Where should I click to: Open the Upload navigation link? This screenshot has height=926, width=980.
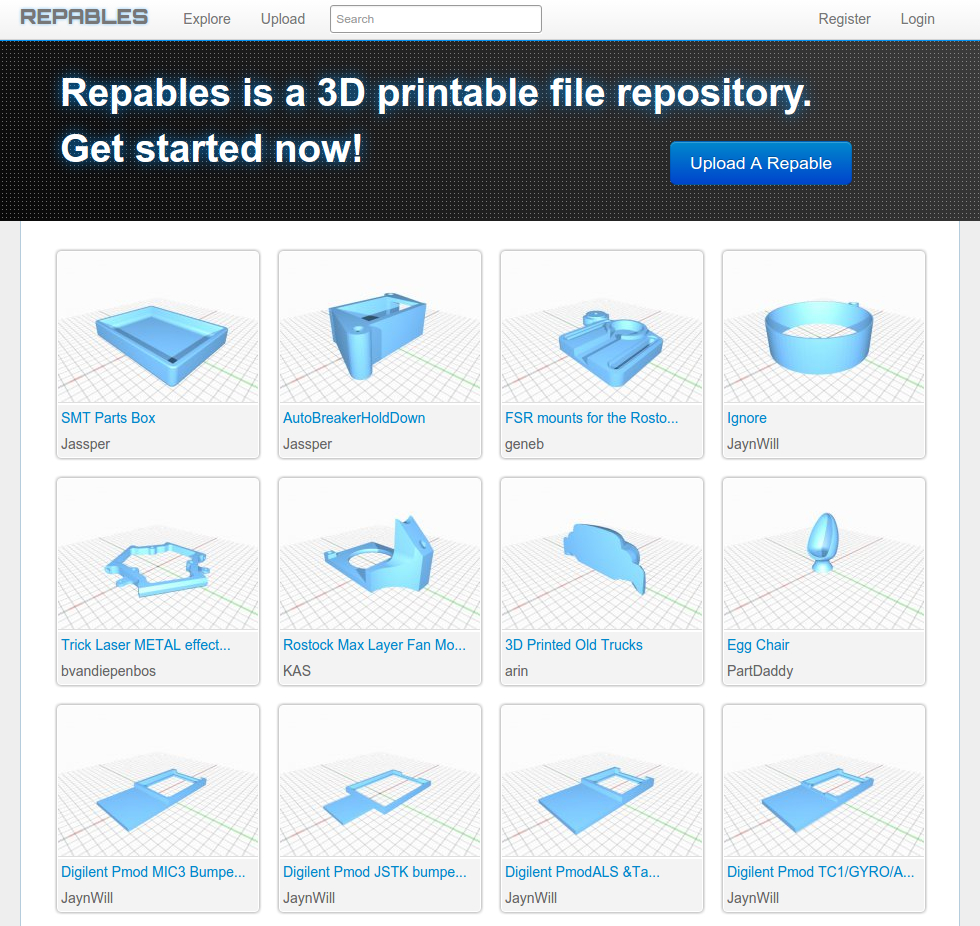pos(283,19)
